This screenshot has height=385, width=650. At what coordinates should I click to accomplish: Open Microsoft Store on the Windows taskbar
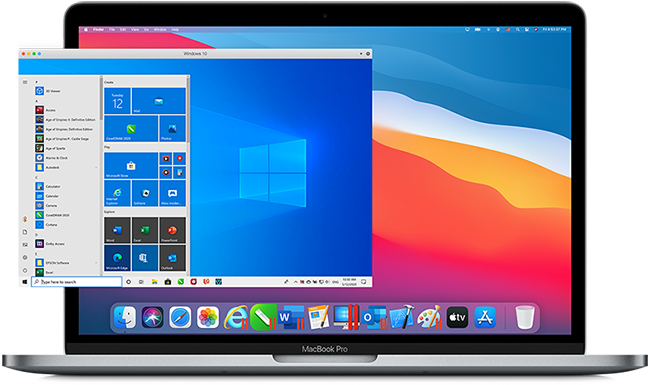[167, 282]
